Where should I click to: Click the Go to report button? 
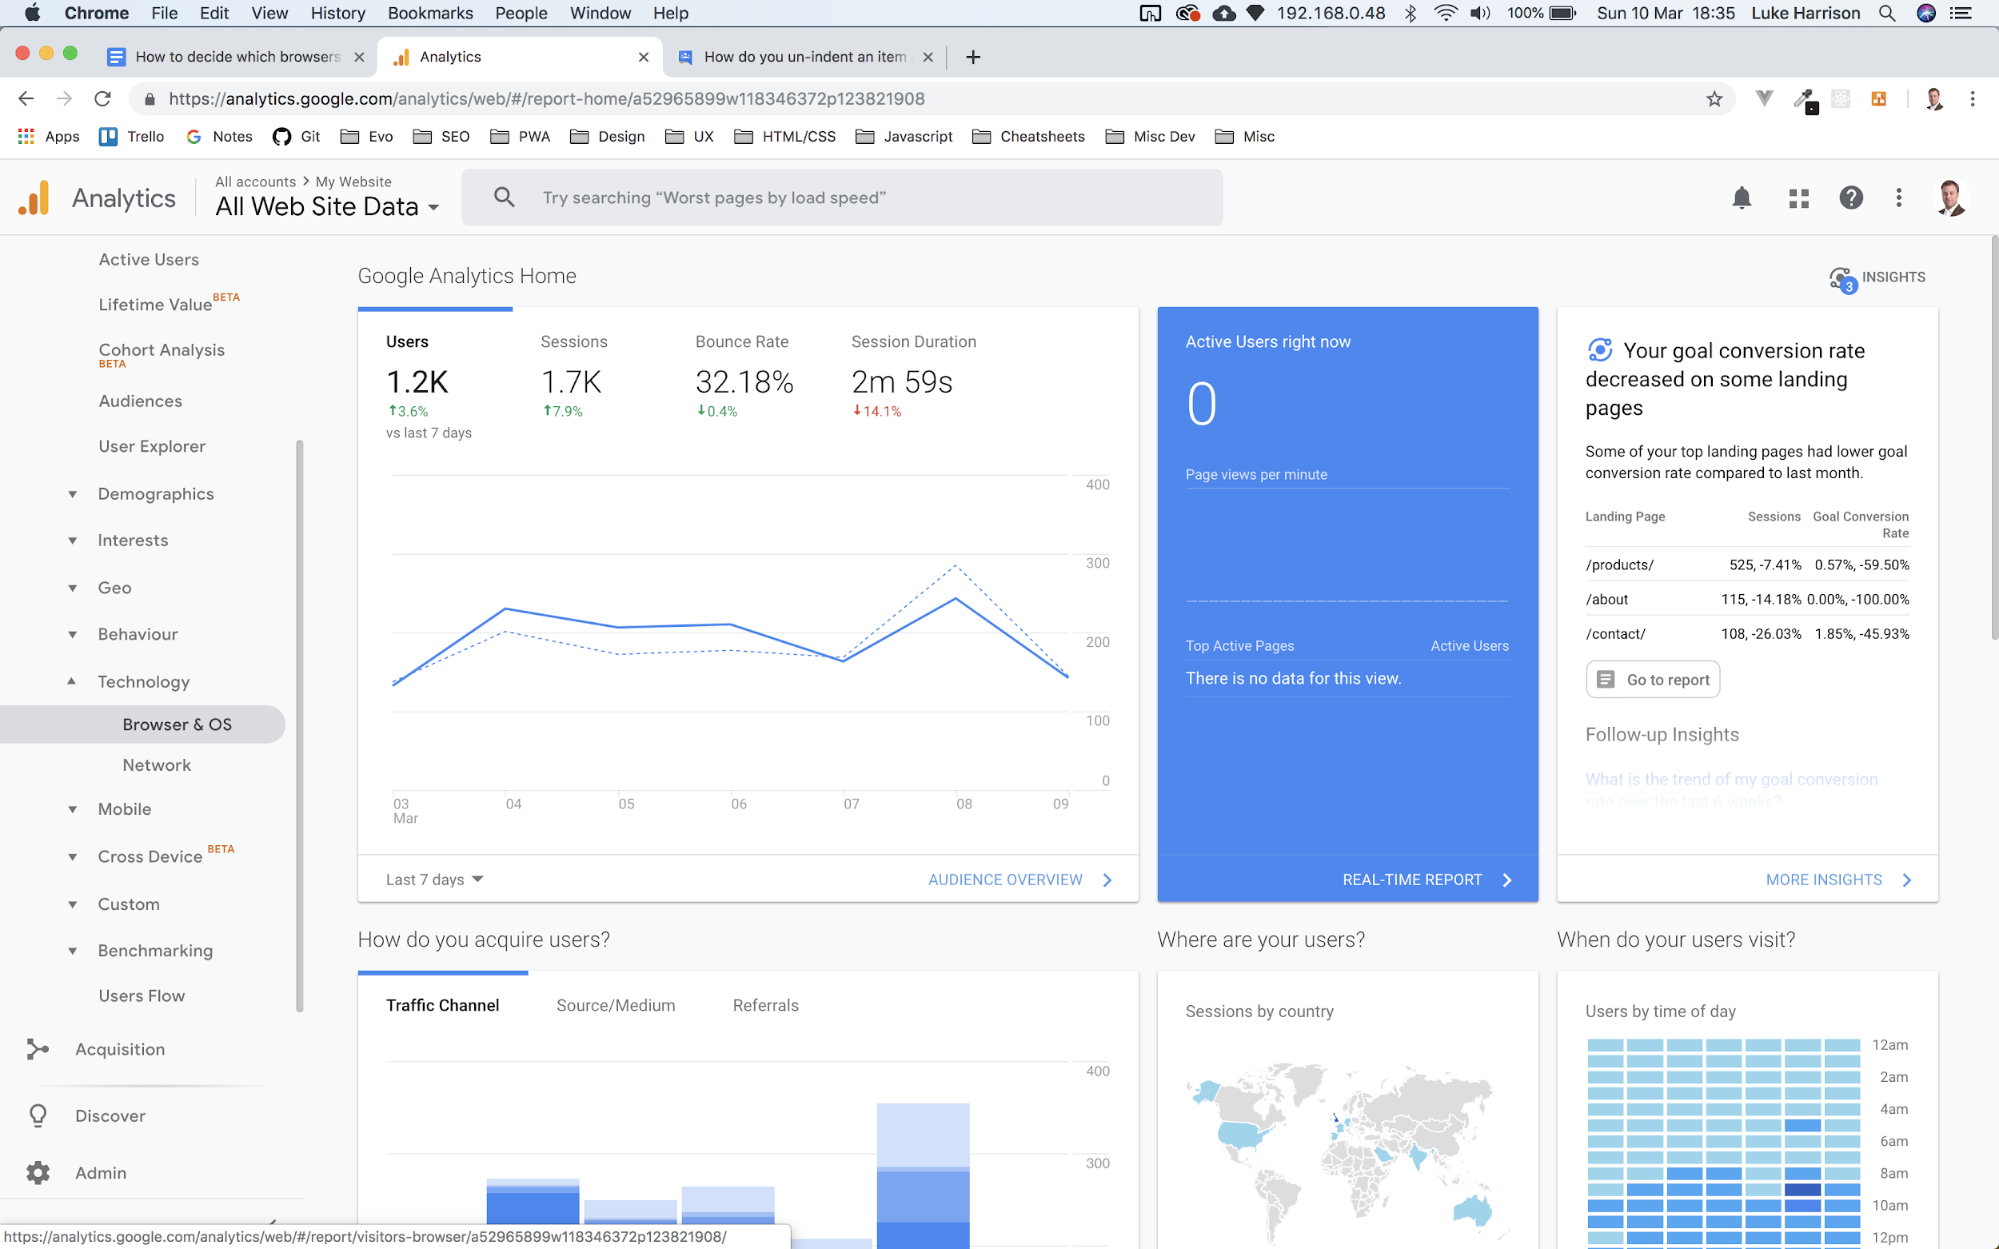pyautogui.click(x=1653, y=680)
